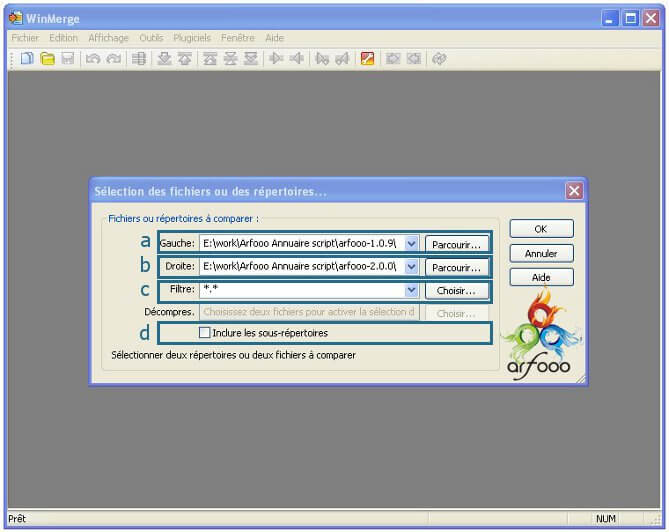This screenshot has width=669, height=532.
Task: Expand the Gauche path dropdown
Action: click(411, 243)
